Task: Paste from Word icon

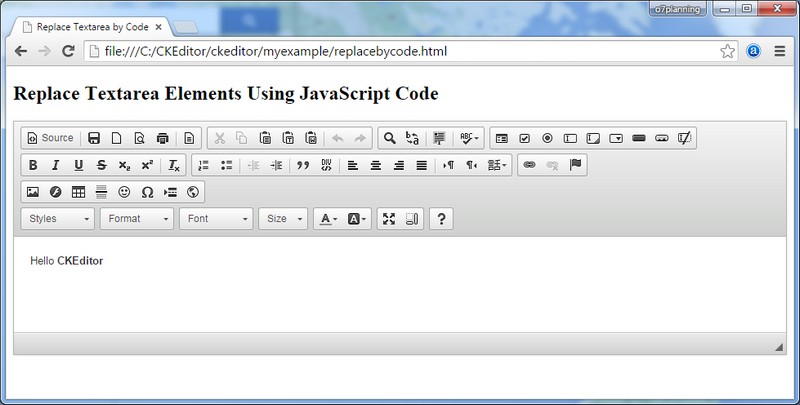Action: (x=311, y=138)
